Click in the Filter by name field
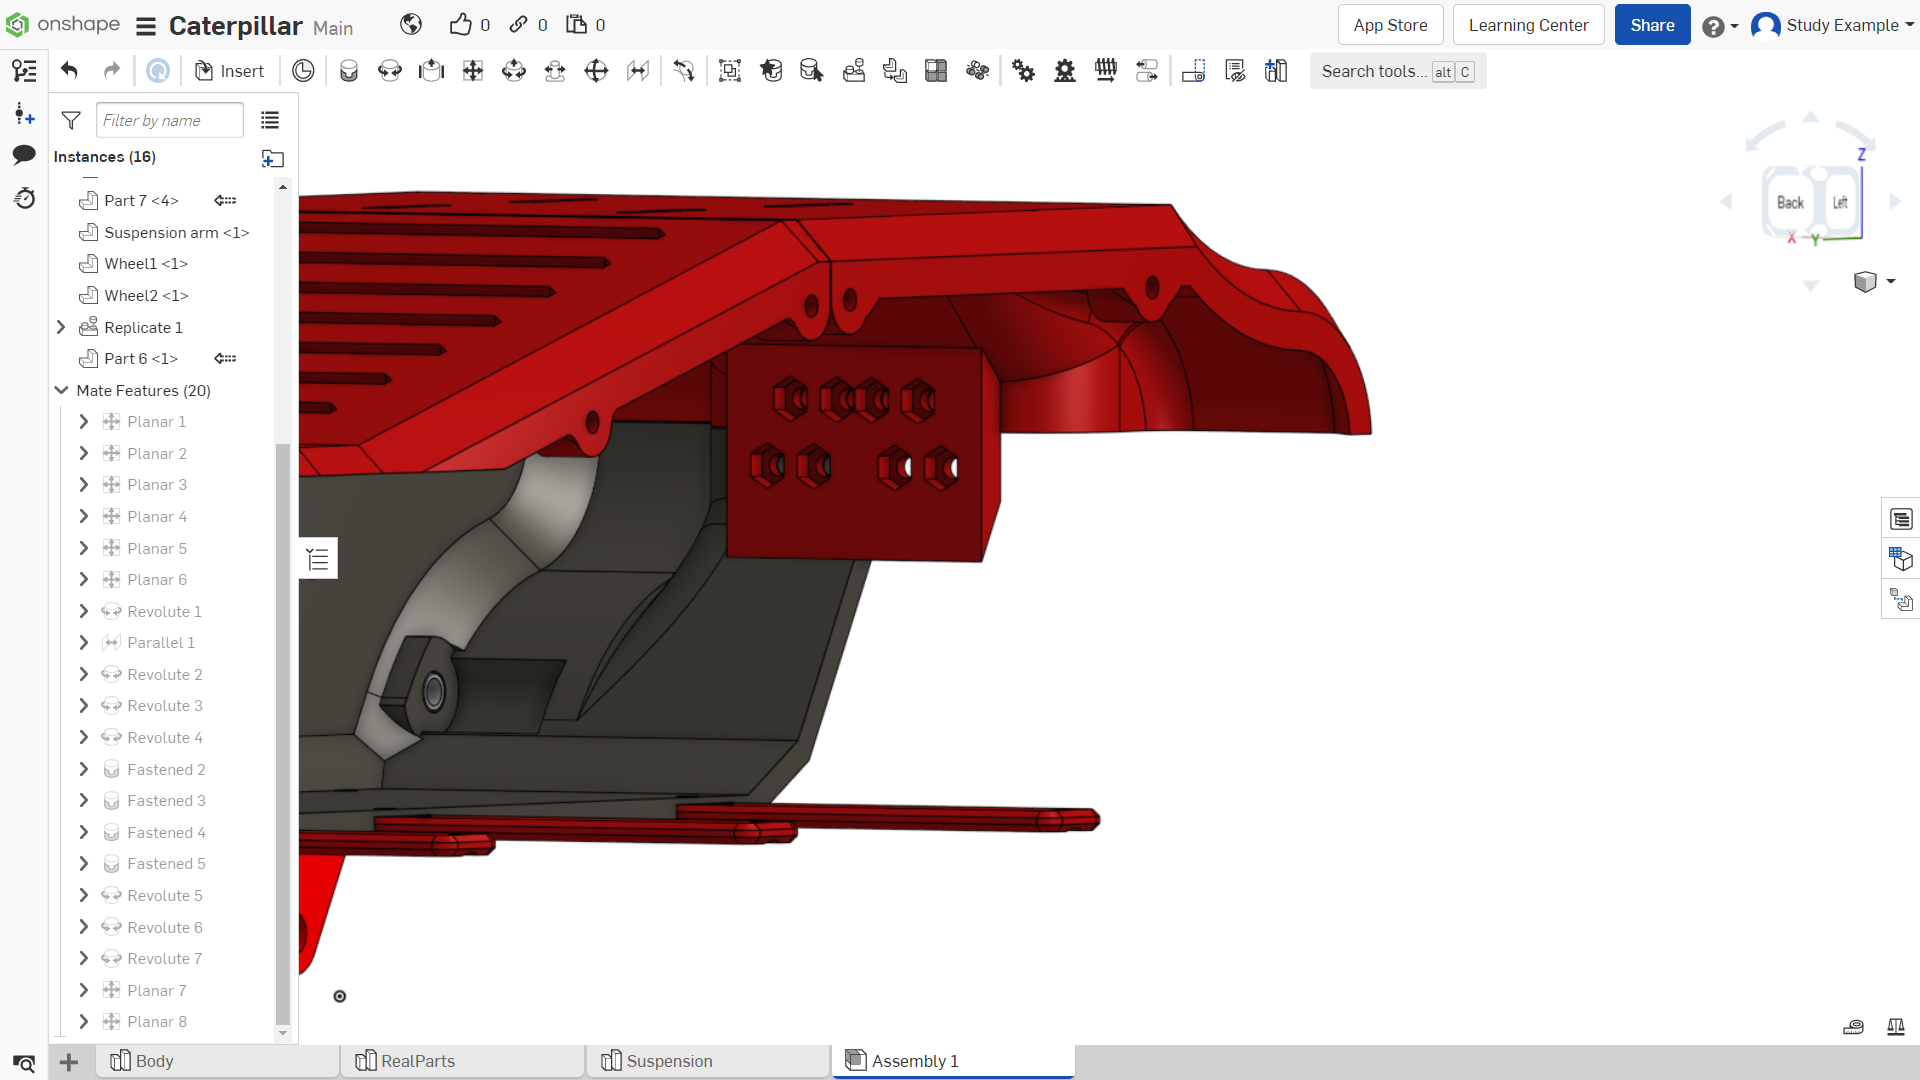The height and width of the screenshot is (1080, 1920). [170, 120]
